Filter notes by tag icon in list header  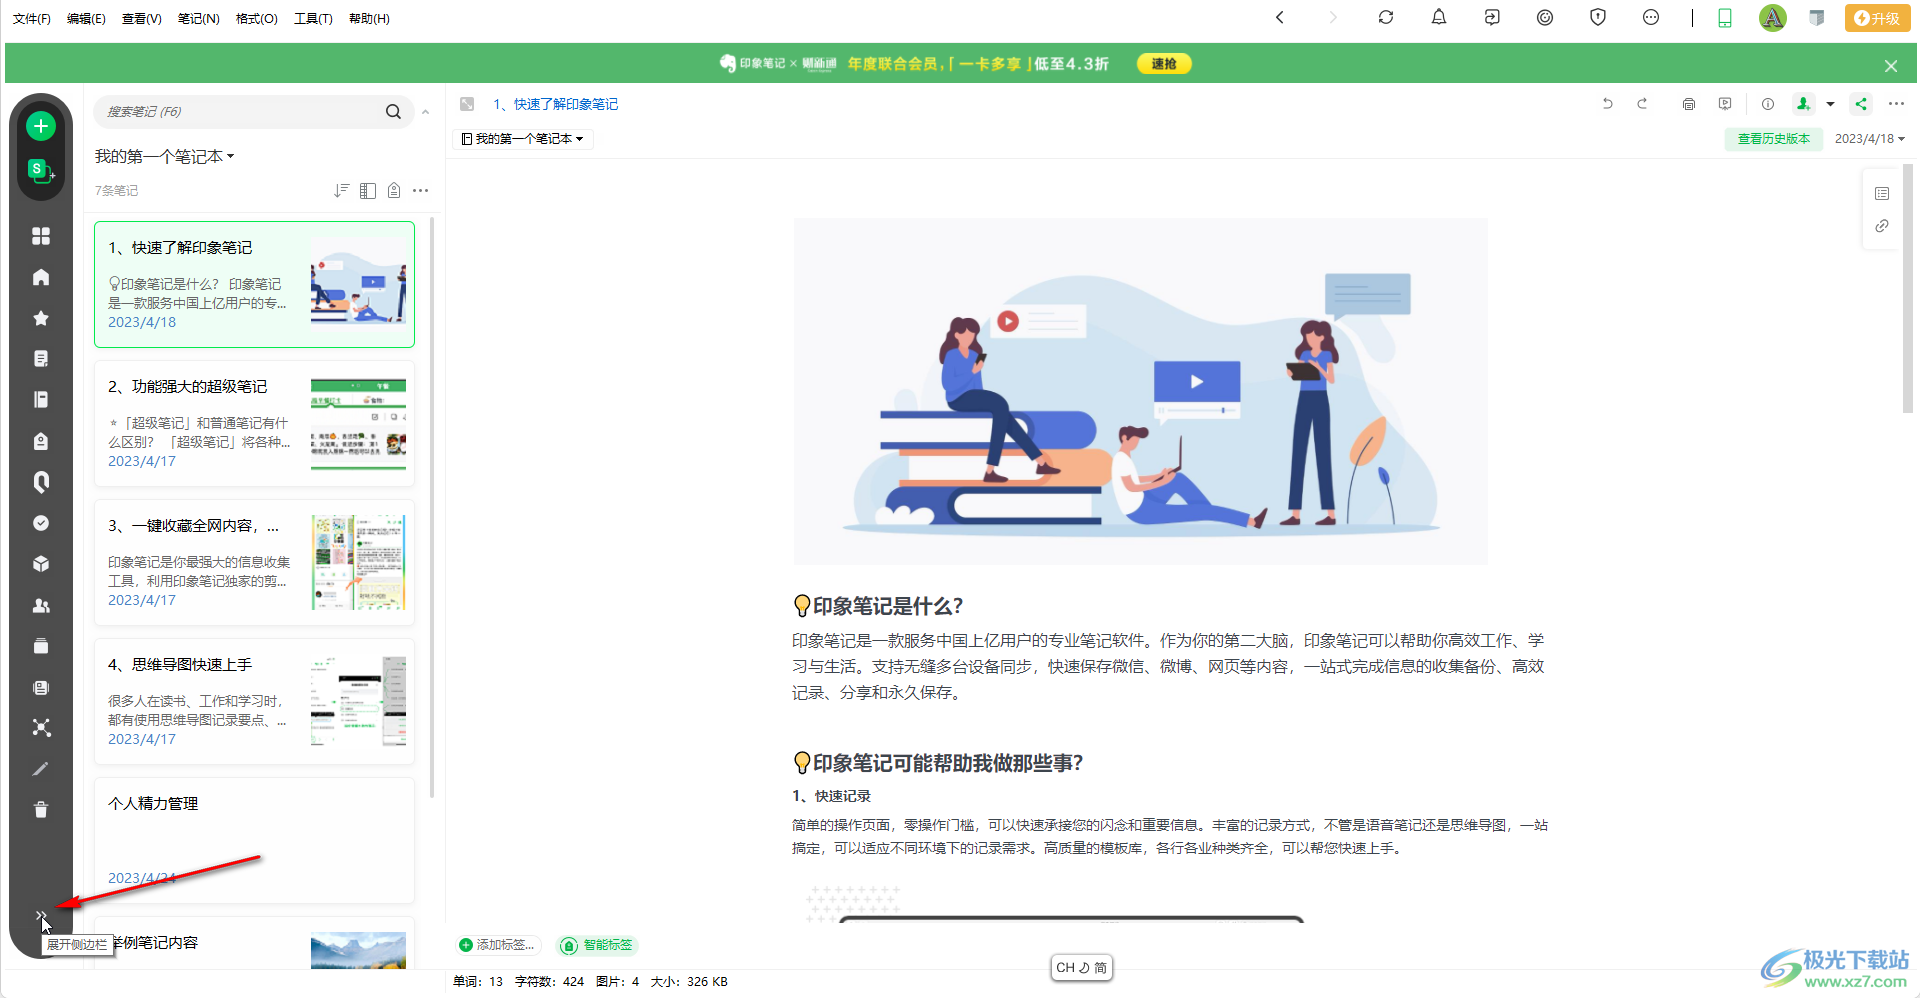pyautogui.click(x=394, y=190)
